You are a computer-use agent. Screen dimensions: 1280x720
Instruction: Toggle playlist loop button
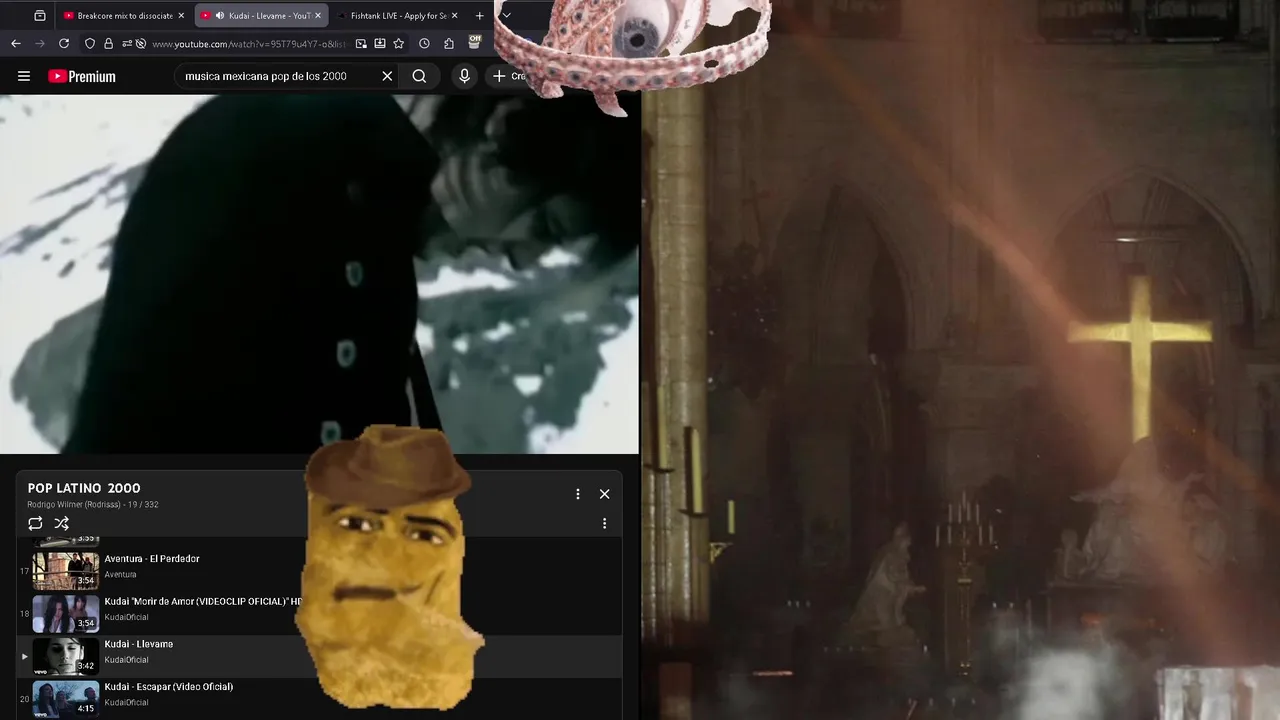point(36,523)
